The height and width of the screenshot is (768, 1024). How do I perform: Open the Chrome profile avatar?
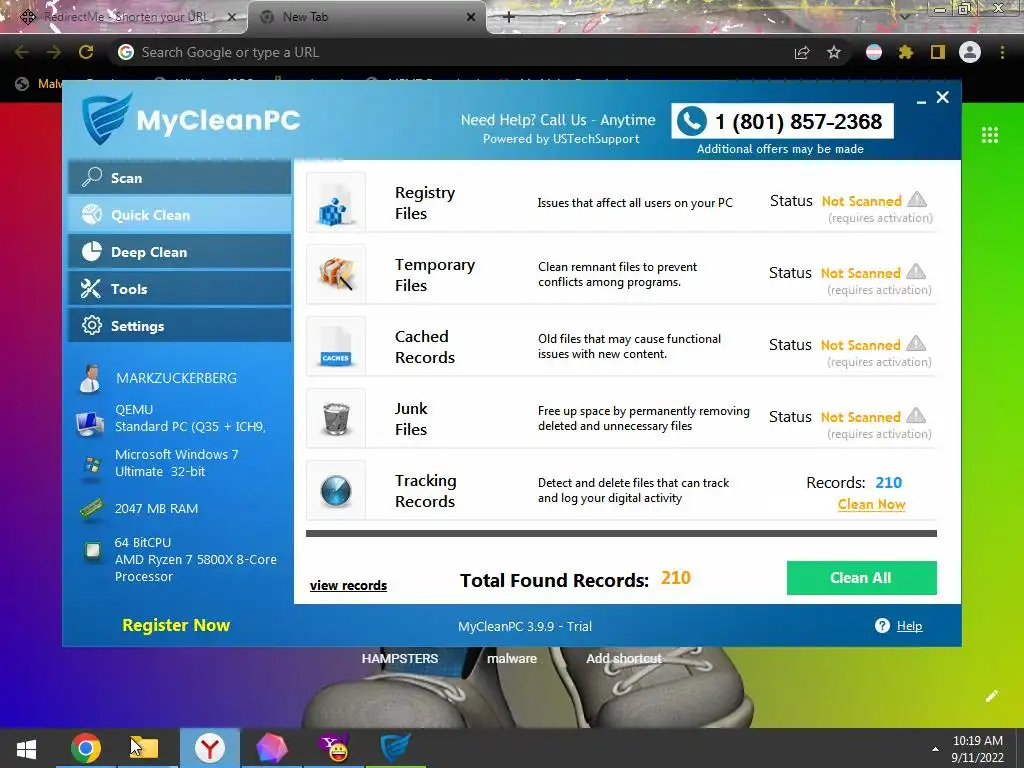click(970, 52)
